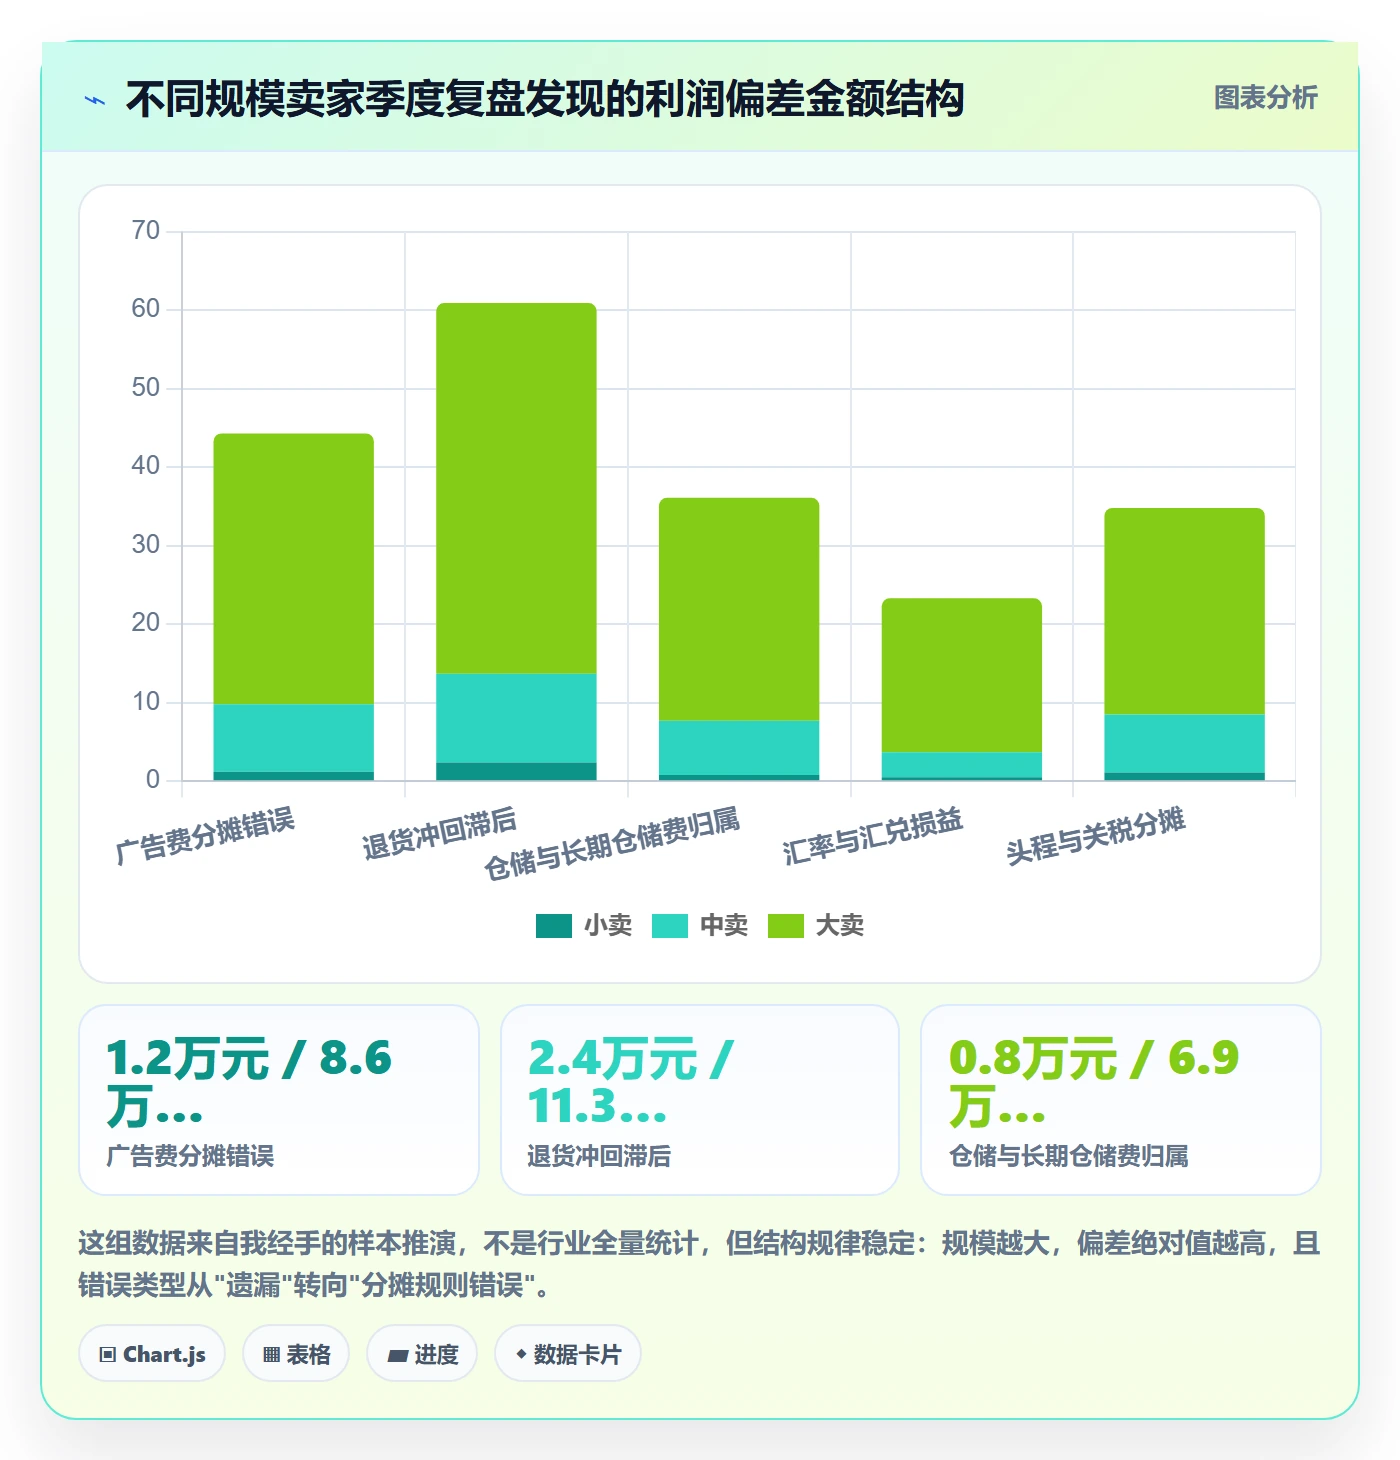Click the note paragraph starting 这组数据来自我经手的样本推演
This screenshot has width=1400, height=1460.
tap(700, 1264)
